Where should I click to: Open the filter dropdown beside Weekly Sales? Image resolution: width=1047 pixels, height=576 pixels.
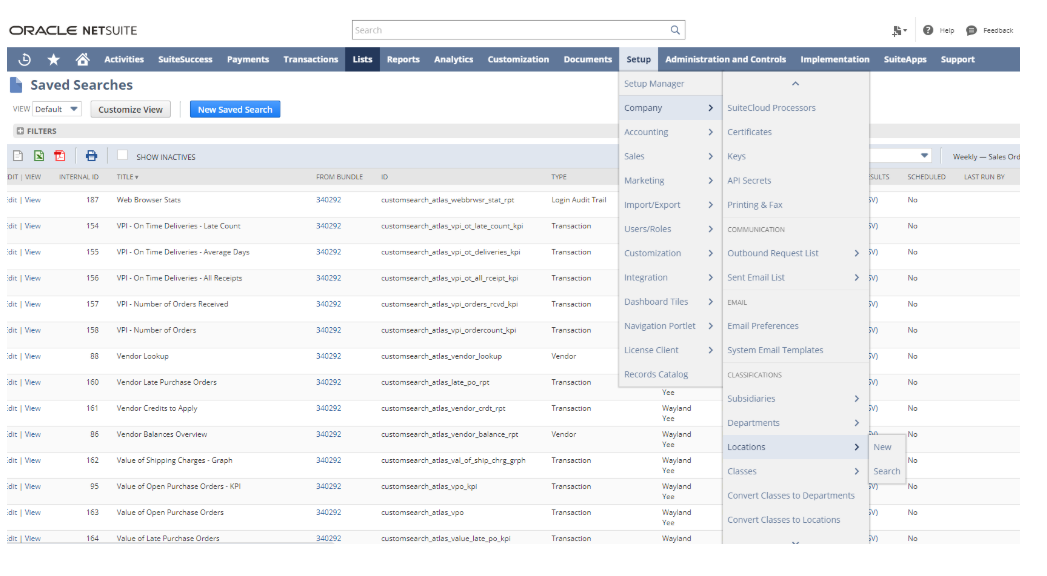point(924,156)
